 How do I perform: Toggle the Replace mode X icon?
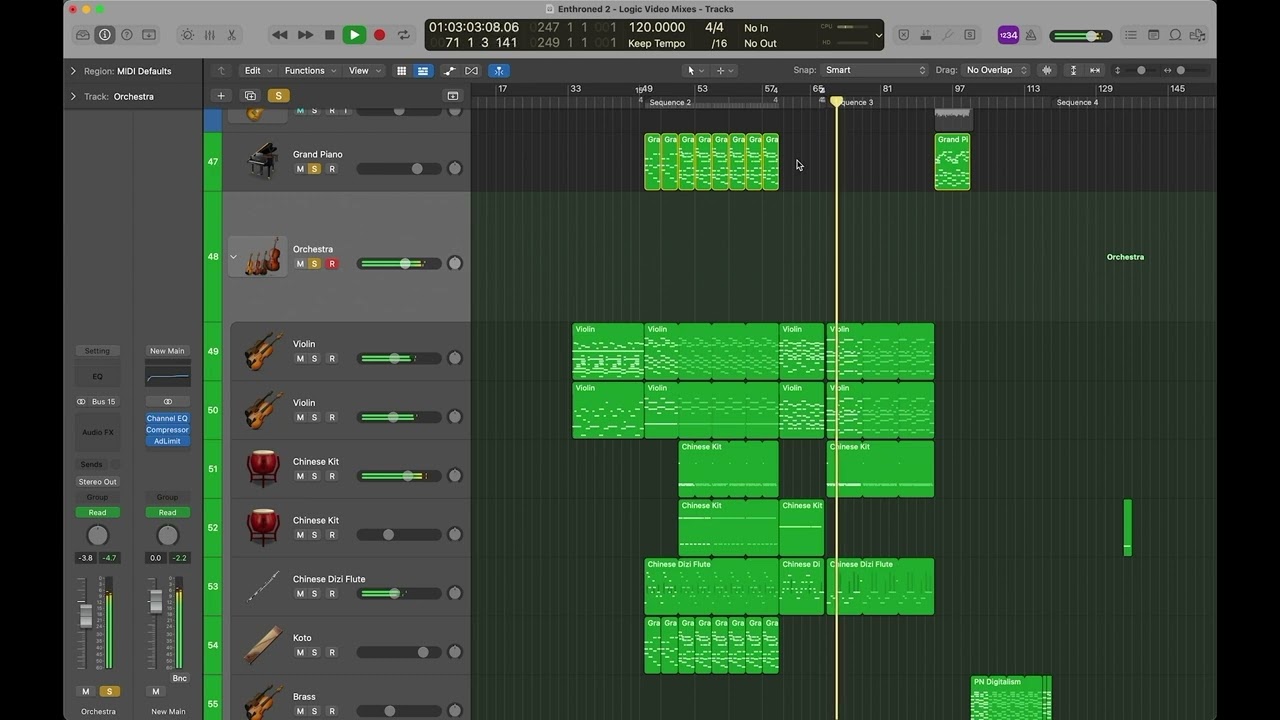click(x=903, y=35)
